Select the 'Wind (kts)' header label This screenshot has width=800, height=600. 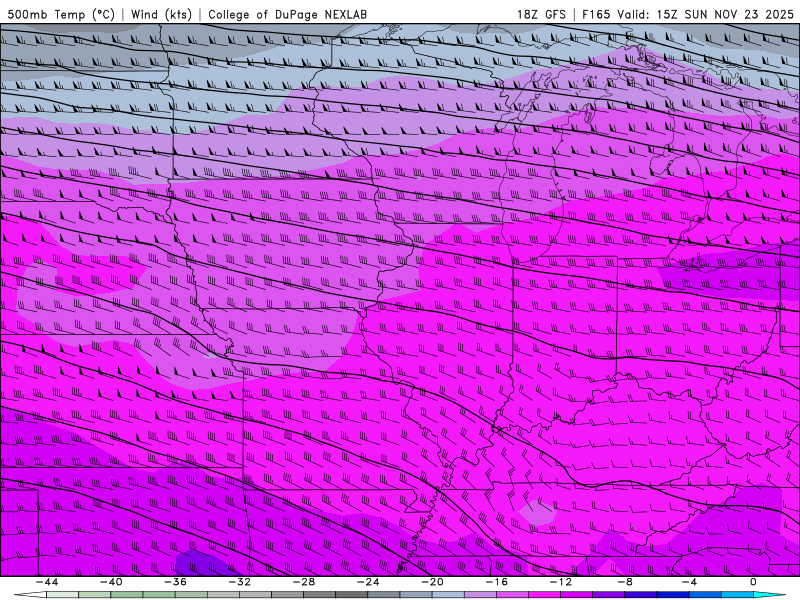coord(161,14)
